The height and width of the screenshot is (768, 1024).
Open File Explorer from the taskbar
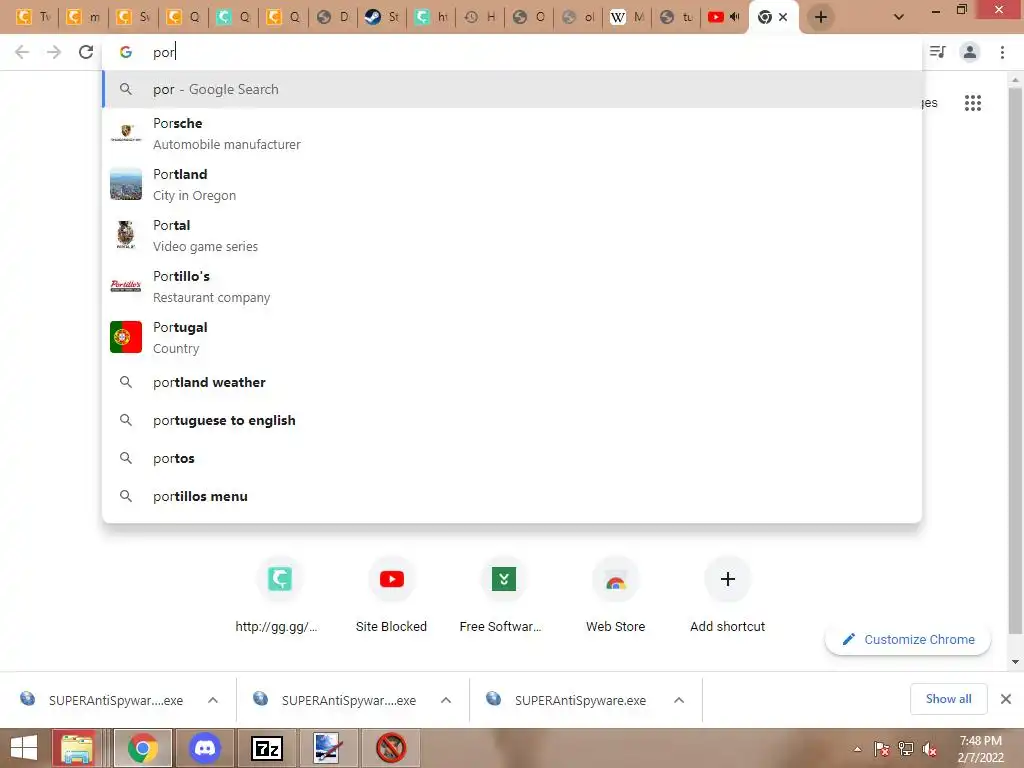[x=77, y=748]
